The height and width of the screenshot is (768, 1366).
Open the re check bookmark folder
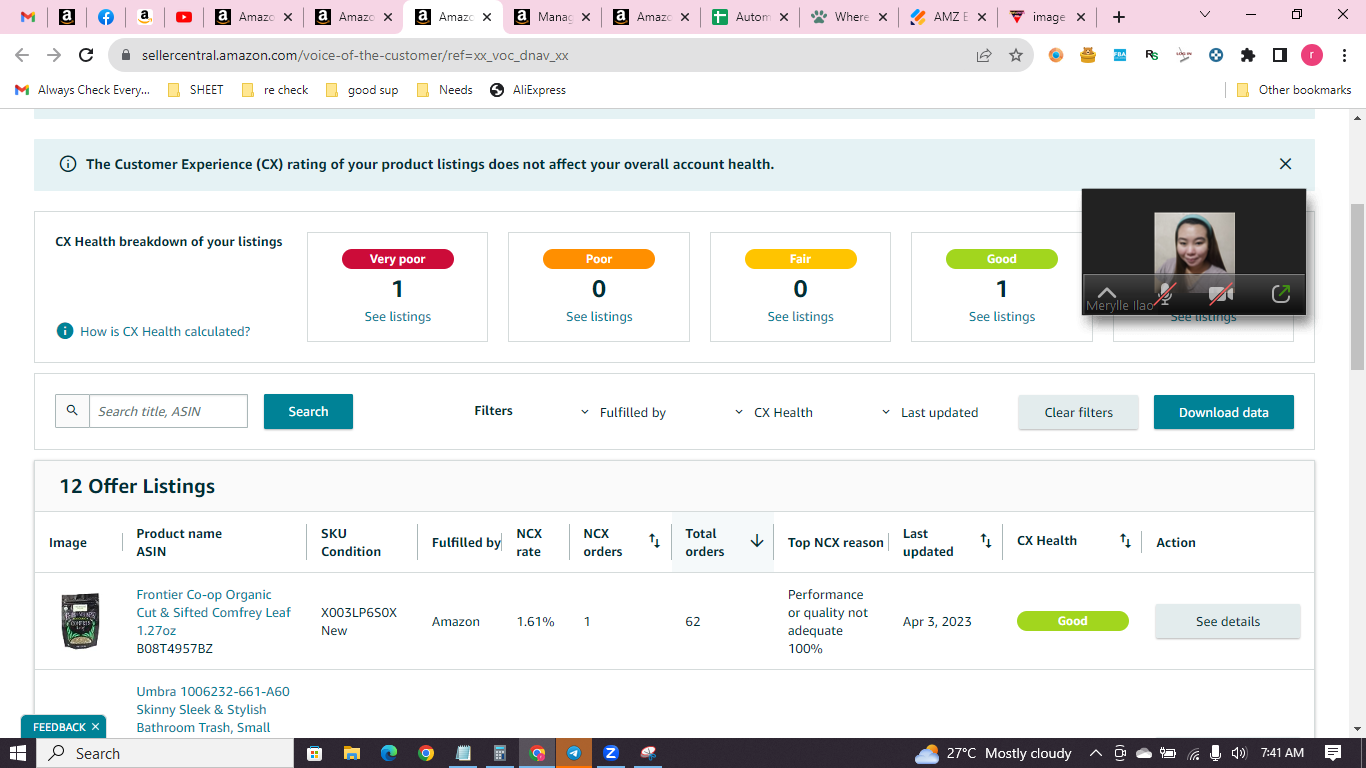pos(275,90)
